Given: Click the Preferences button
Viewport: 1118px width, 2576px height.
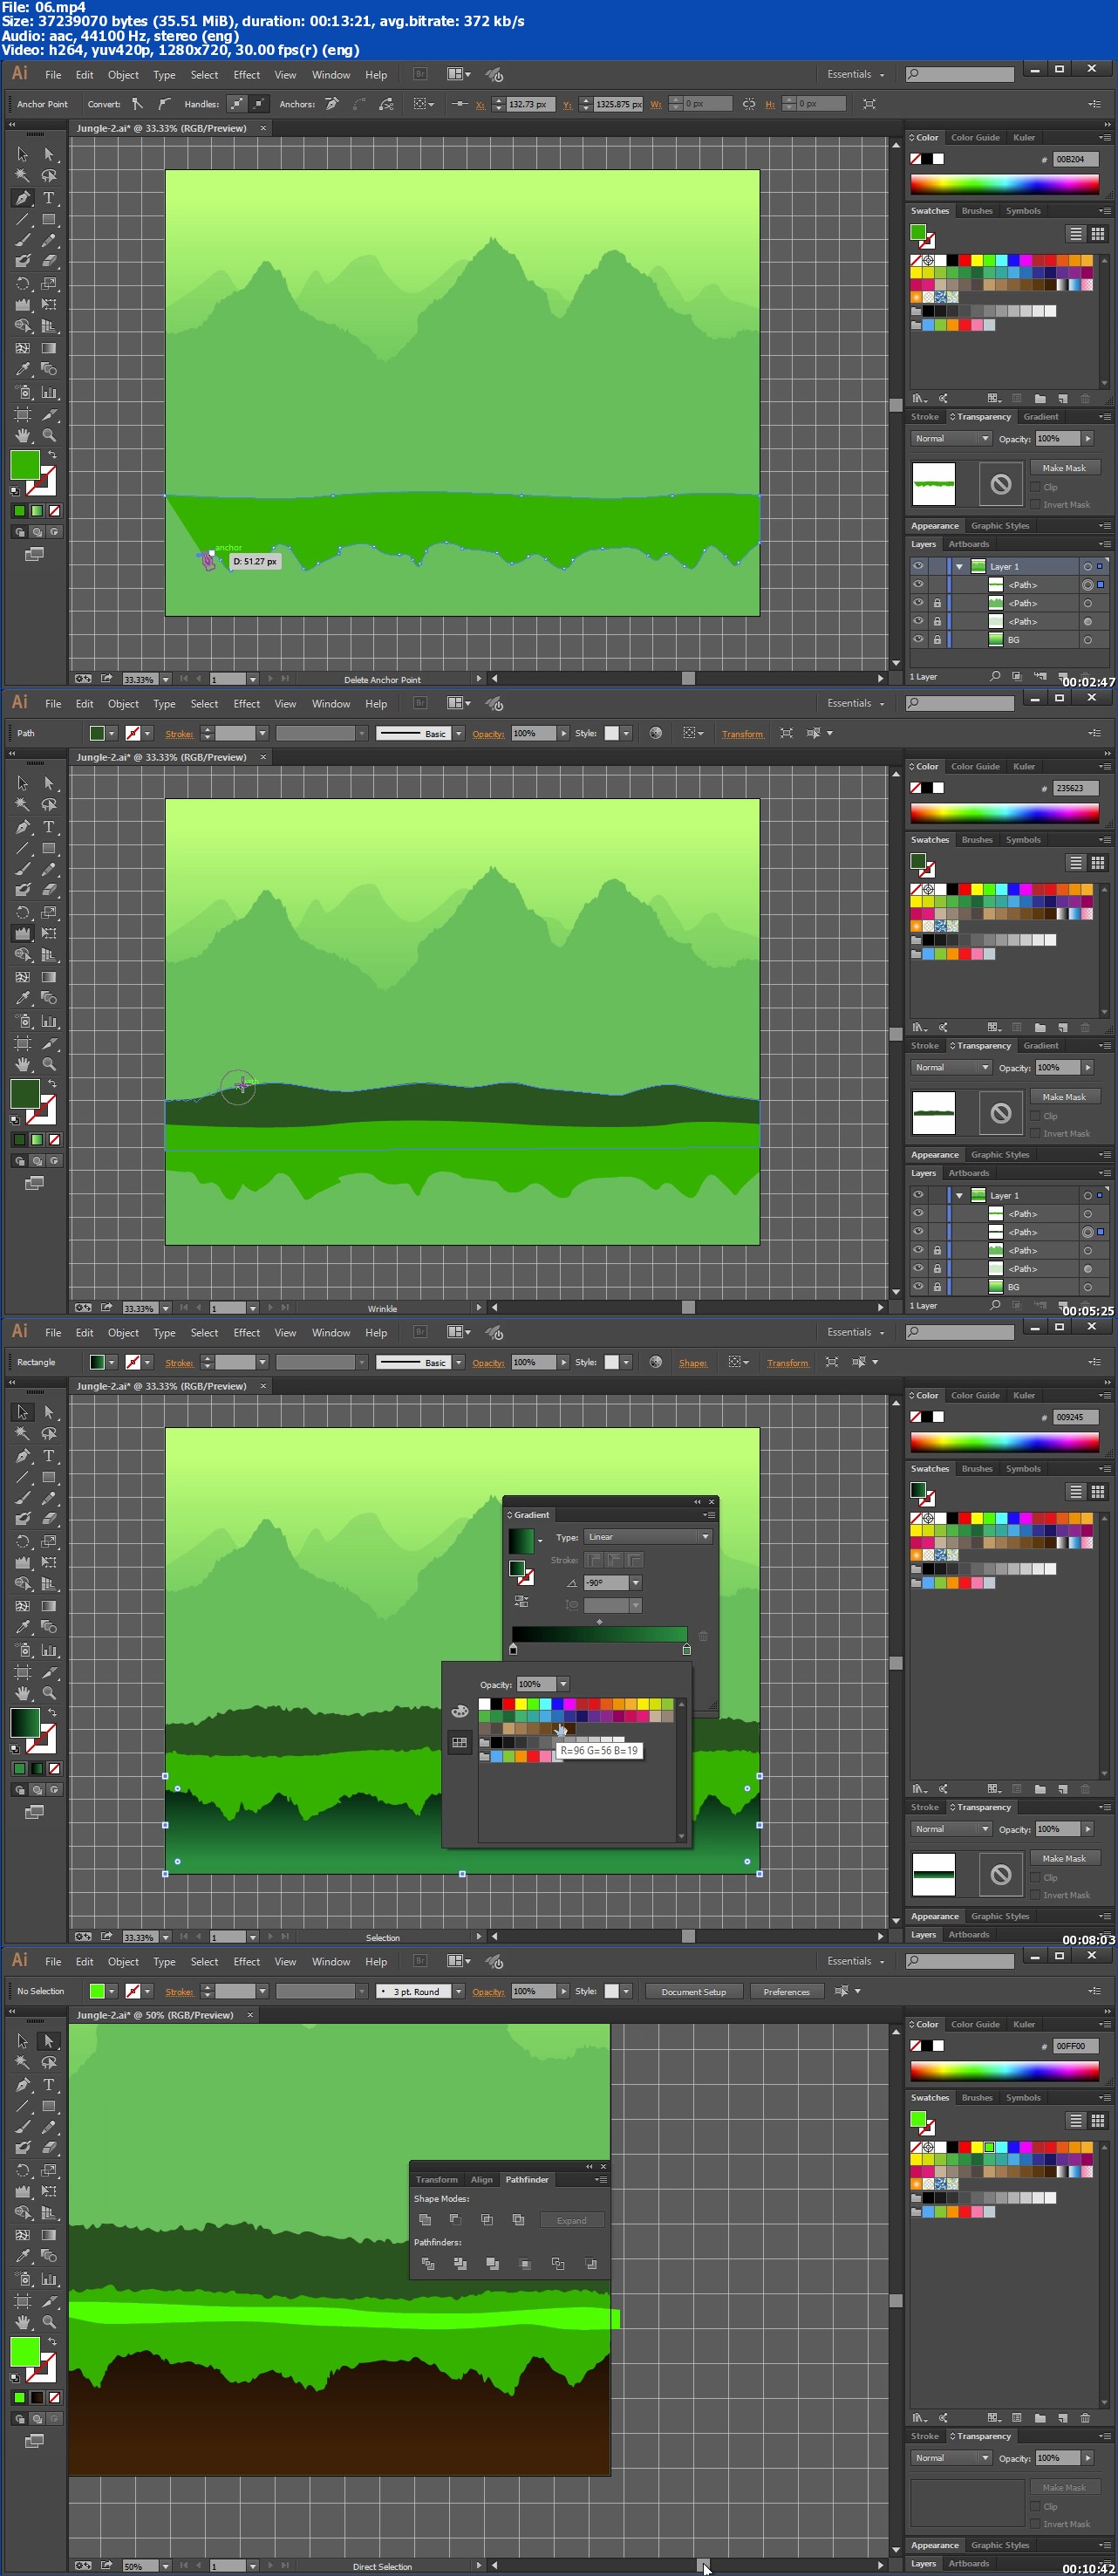Looking at the screenshot, I should click(x=786, y=1991).
